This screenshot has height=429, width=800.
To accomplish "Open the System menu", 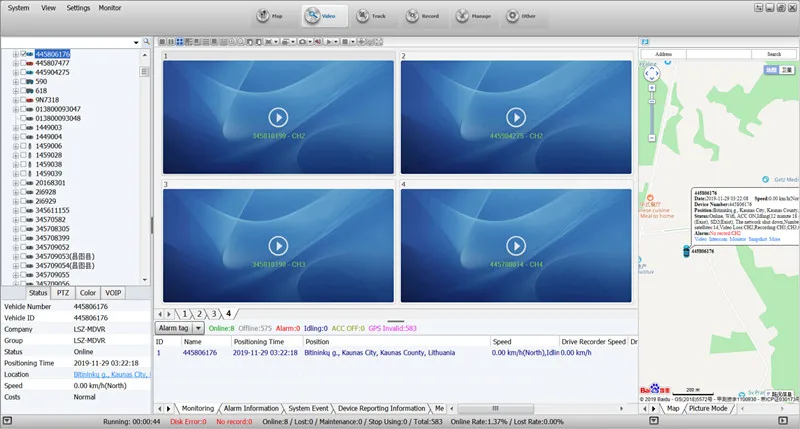I will point(18,8).
